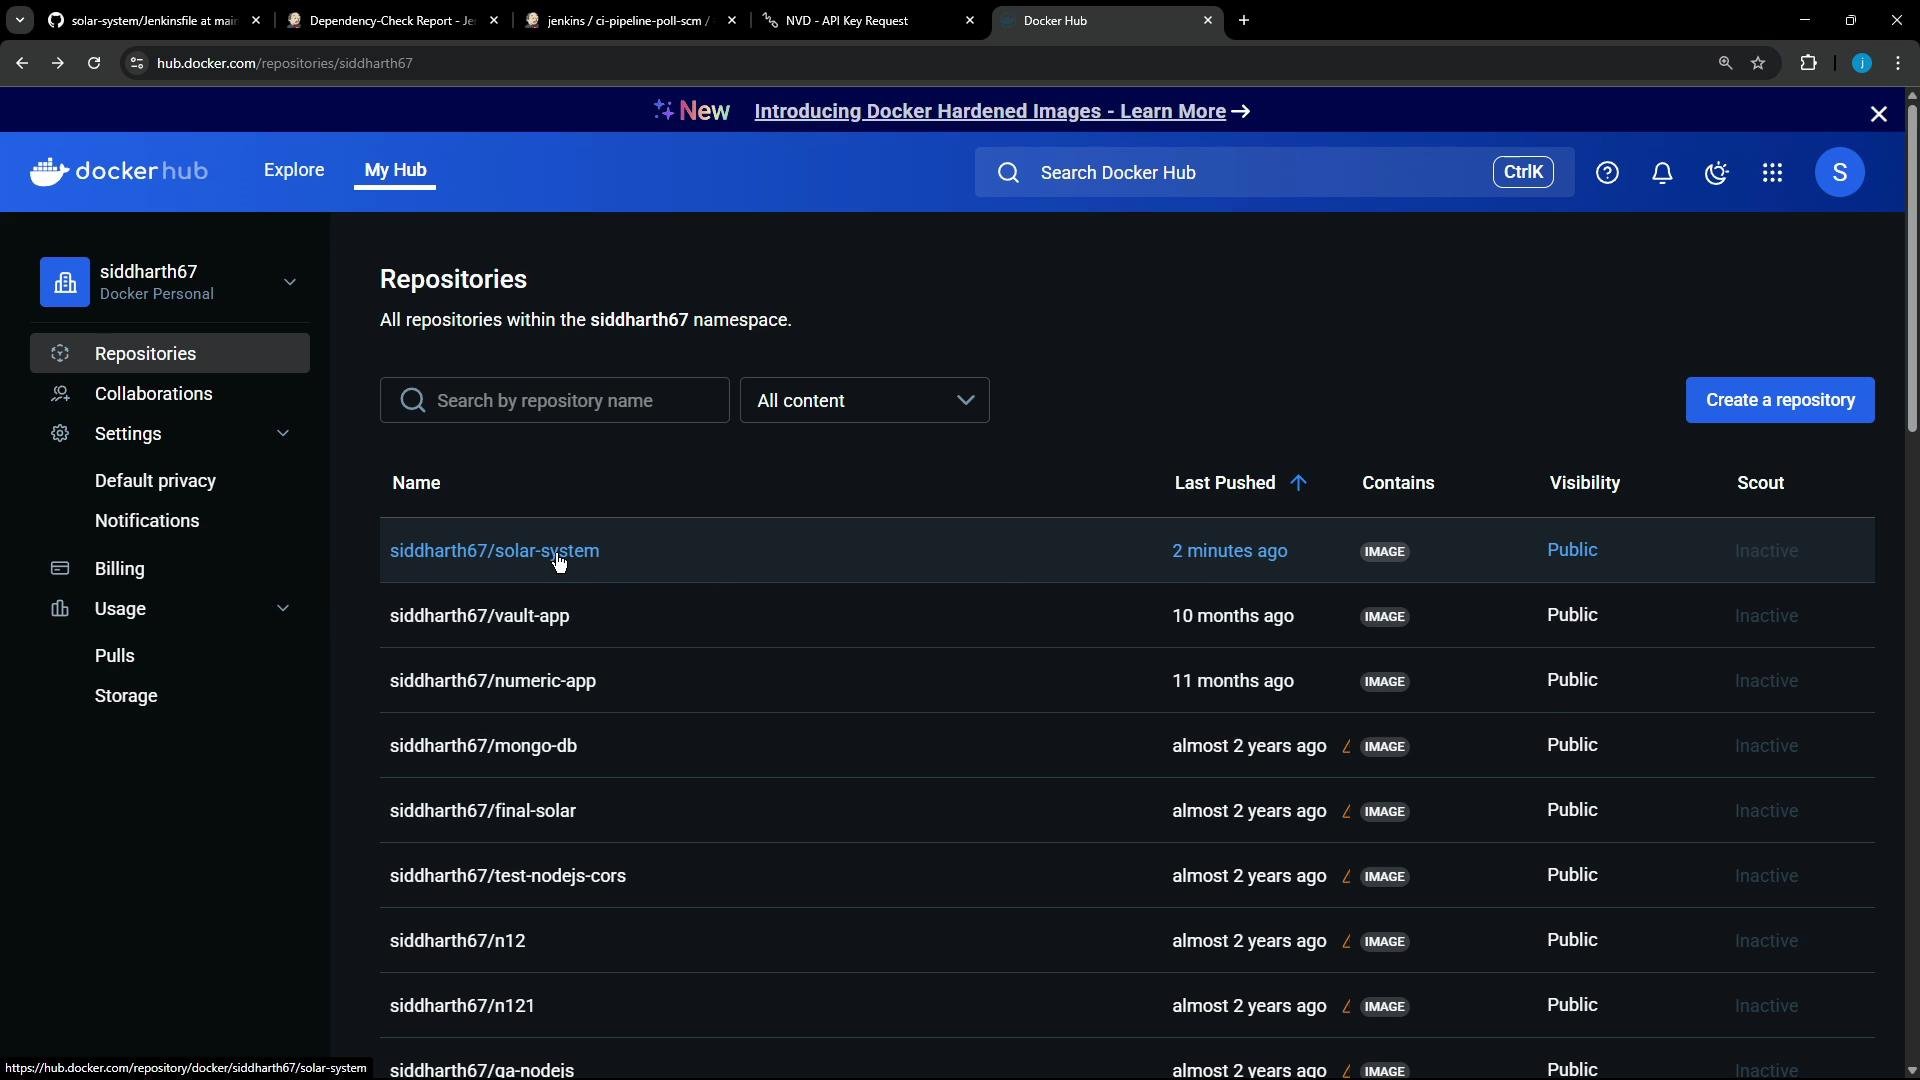Collapse the Settings section chevron
Screen dimensions: 1920x1080
[283, 433]
